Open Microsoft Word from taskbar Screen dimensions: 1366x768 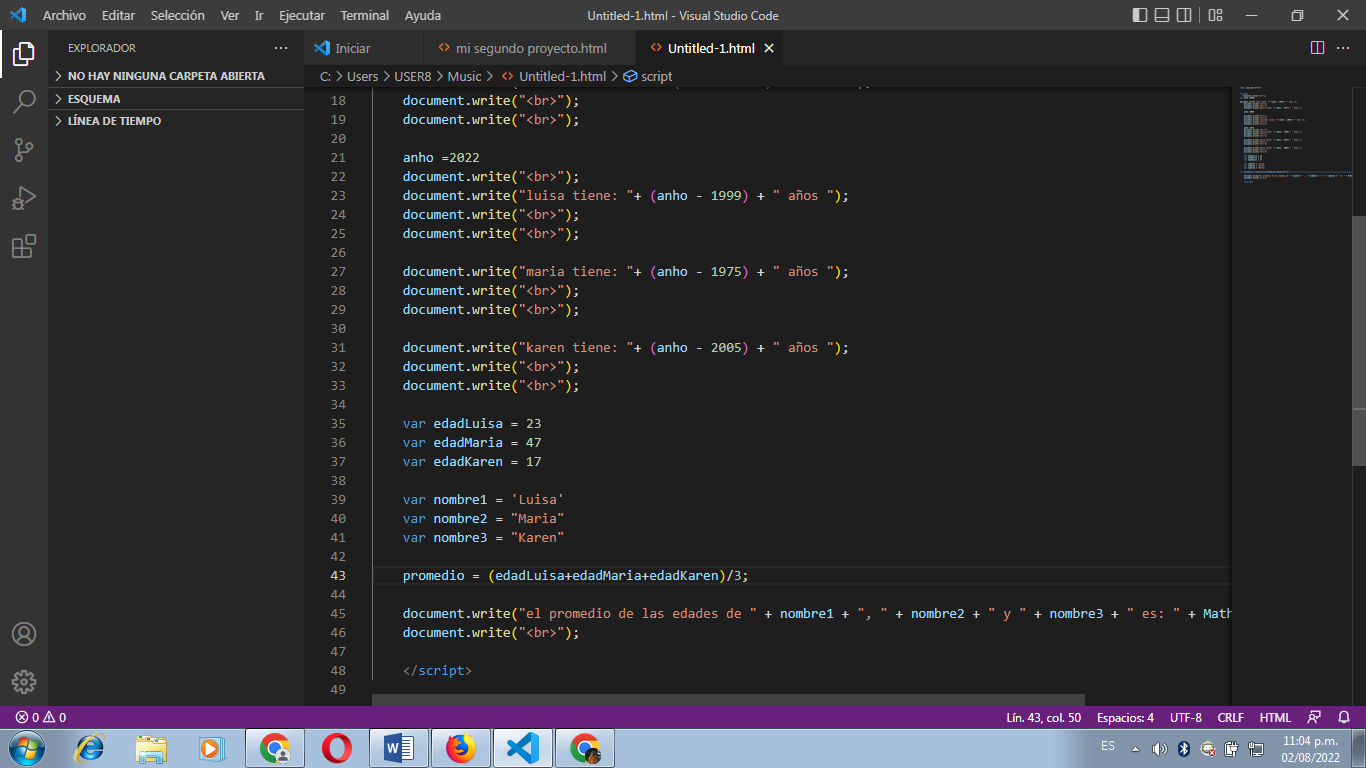coord(398,748)
